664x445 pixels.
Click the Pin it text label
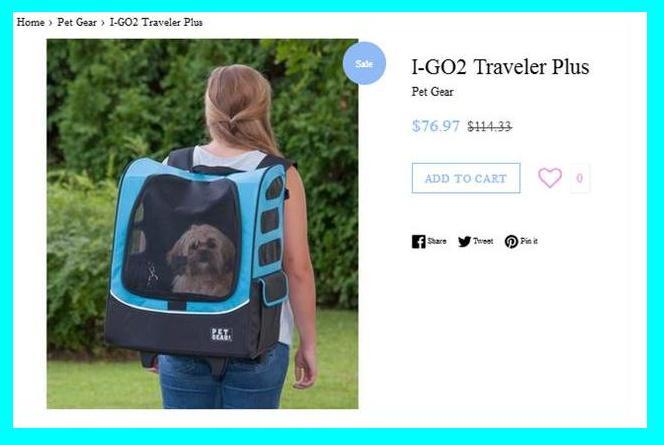point(529,241)
